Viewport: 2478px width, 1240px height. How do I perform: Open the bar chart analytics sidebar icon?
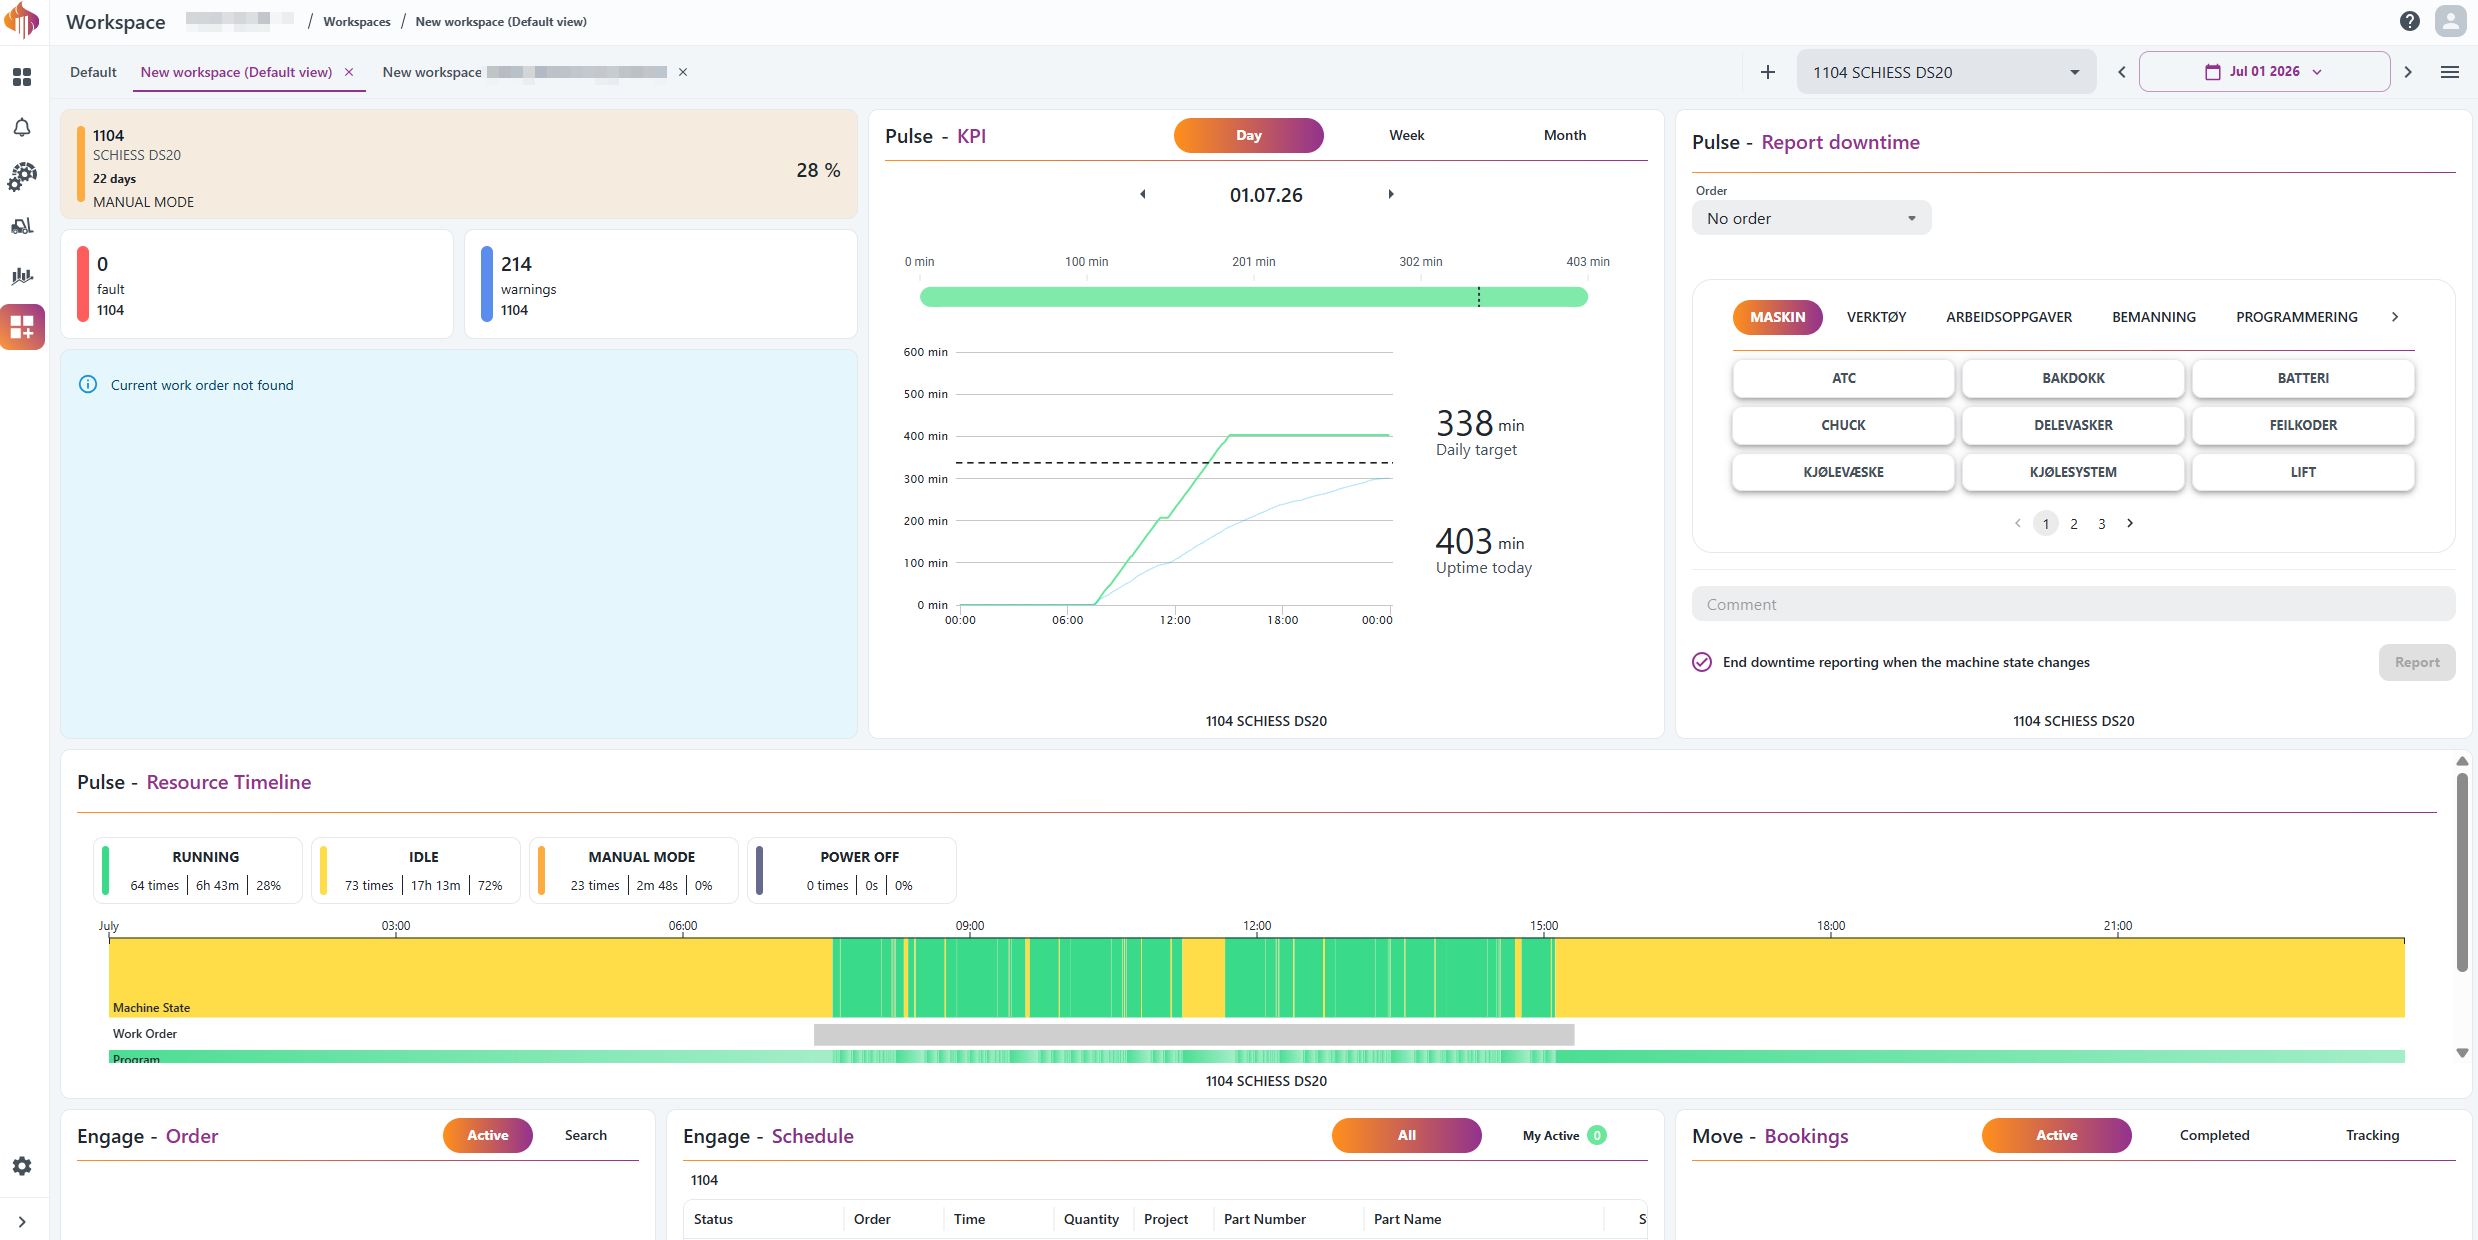(22, 276)
